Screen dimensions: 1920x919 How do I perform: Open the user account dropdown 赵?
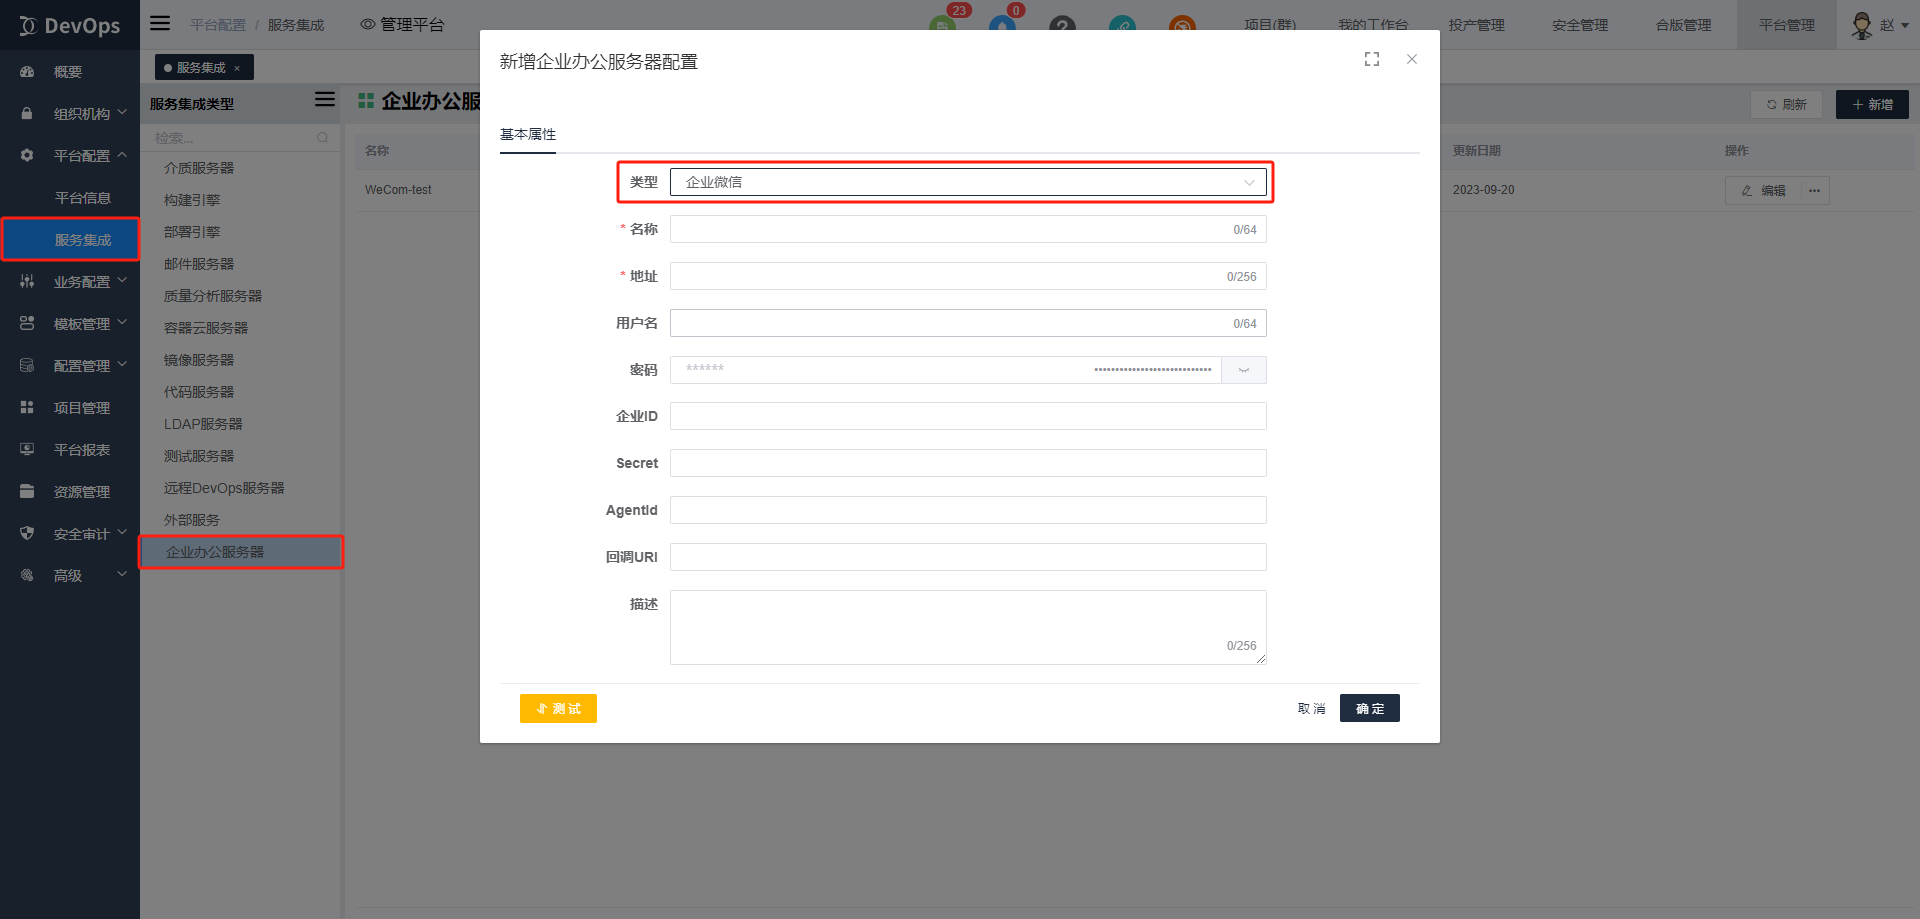1878,25
